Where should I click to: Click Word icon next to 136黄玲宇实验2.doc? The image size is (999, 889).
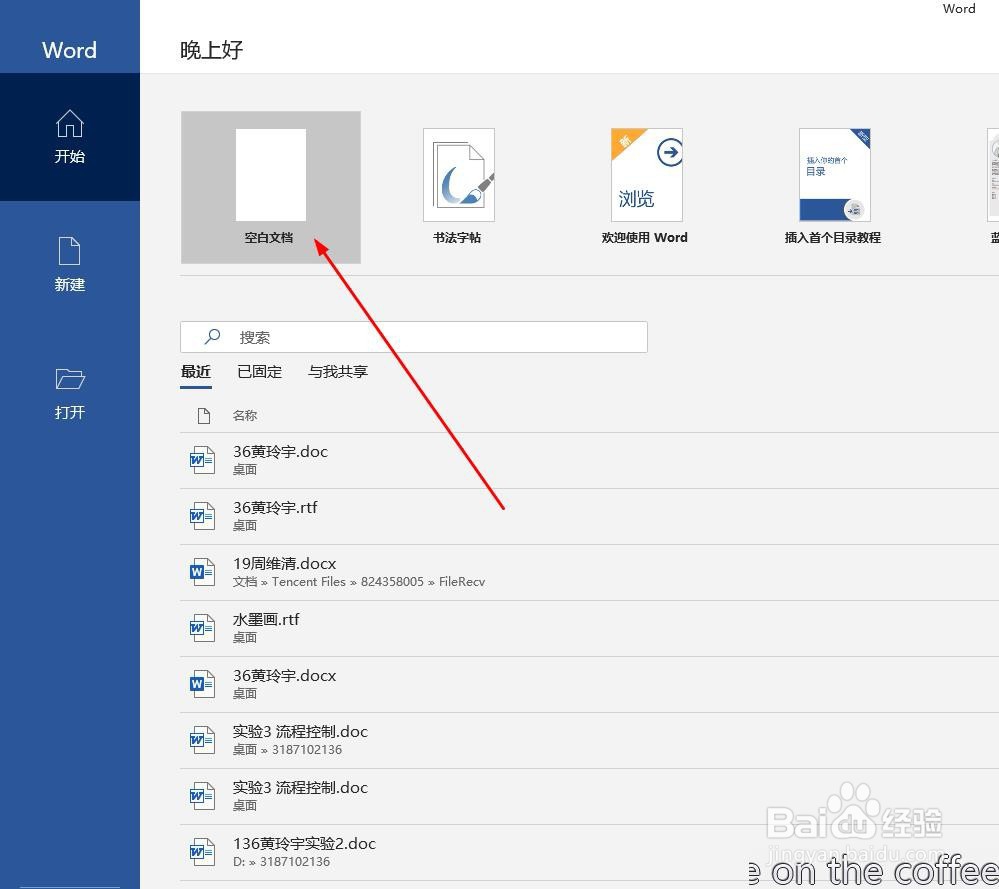click(203, 853)
